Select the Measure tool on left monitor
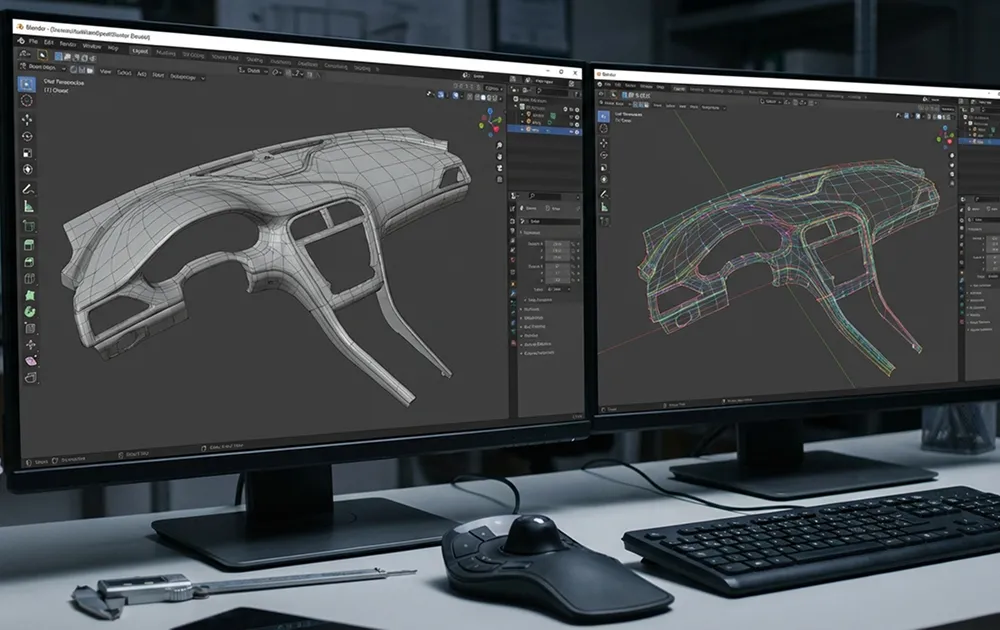This screenshot has height=630, width=1000. 28,205
